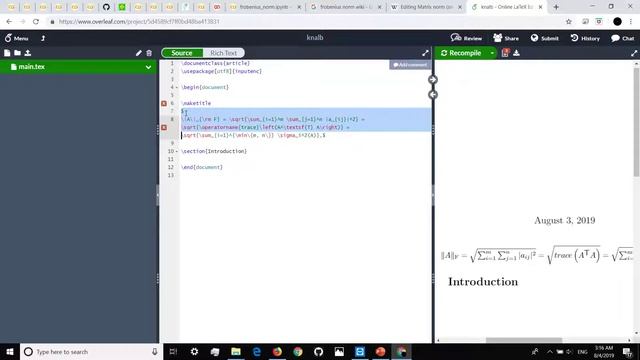Open the Windows Start menu
This screenshot has height=360, width=640.
tap(10, 352)
